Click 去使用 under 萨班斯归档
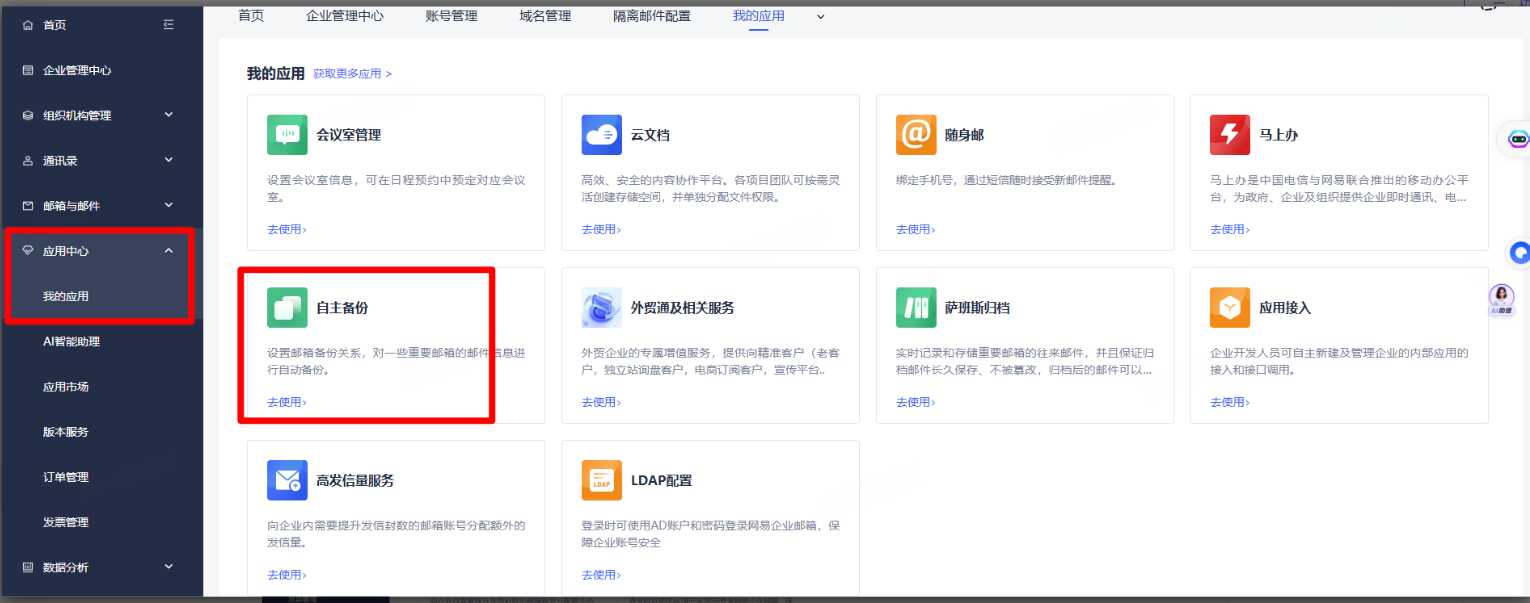 [915, 402]
